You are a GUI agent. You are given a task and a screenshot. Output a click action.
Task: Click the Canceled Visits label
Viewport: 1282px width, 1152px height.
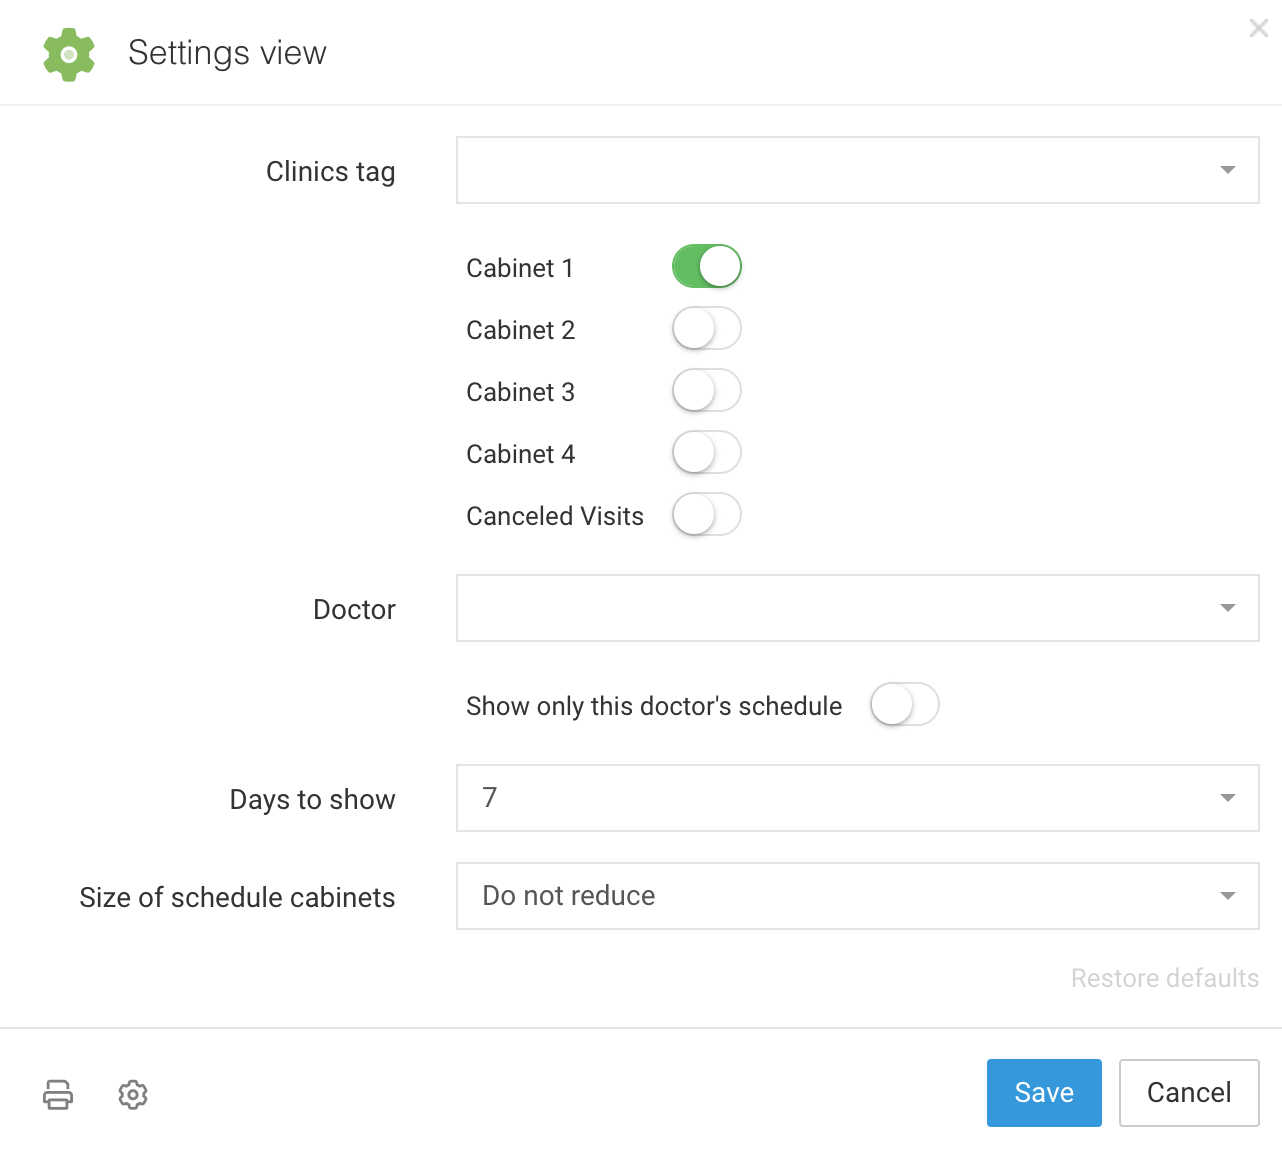555,516
